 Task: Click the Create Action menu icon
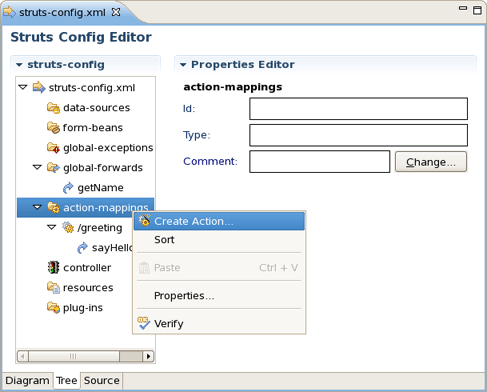(x=144, y=221)
